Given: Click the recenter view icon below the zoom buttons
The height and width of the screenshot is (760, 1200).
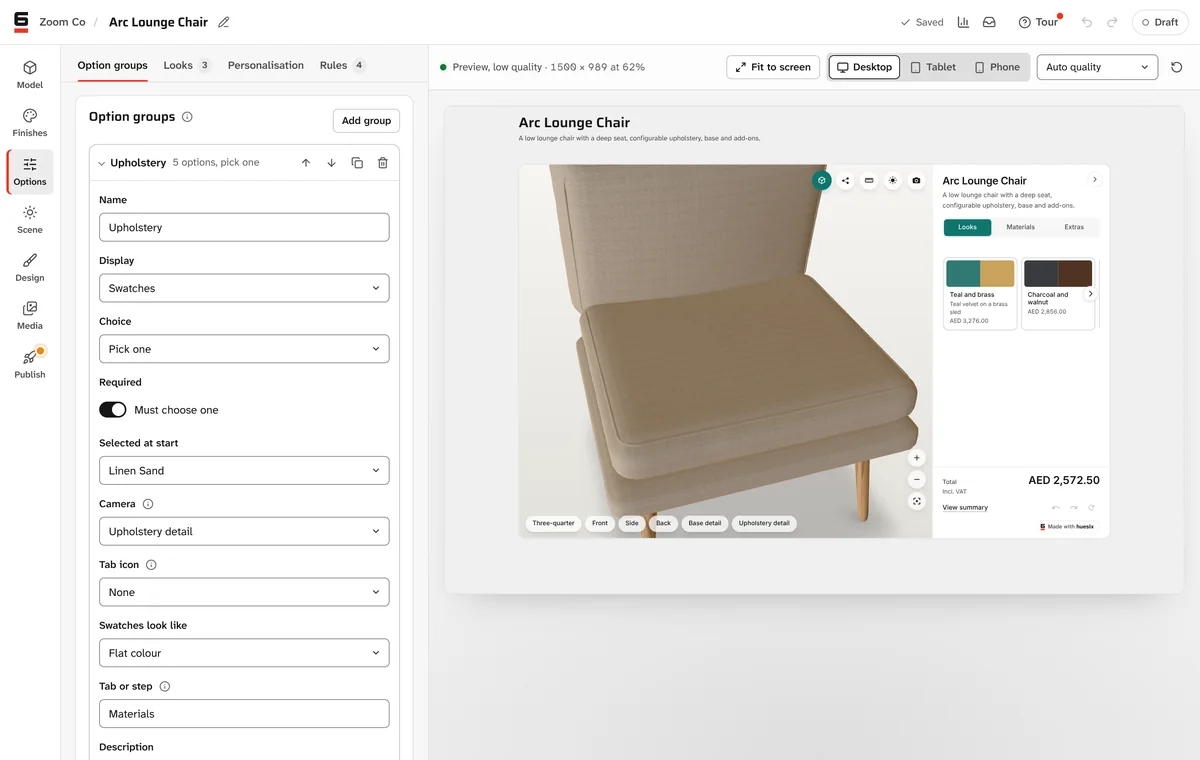Looking at the screenshot, I should coord(917,502).
